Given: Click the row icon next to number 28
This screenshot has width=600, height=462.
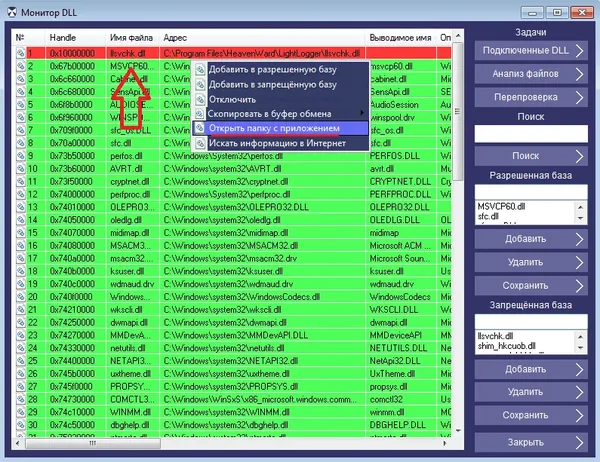Looking at the screenshot, I should point(20,400).
